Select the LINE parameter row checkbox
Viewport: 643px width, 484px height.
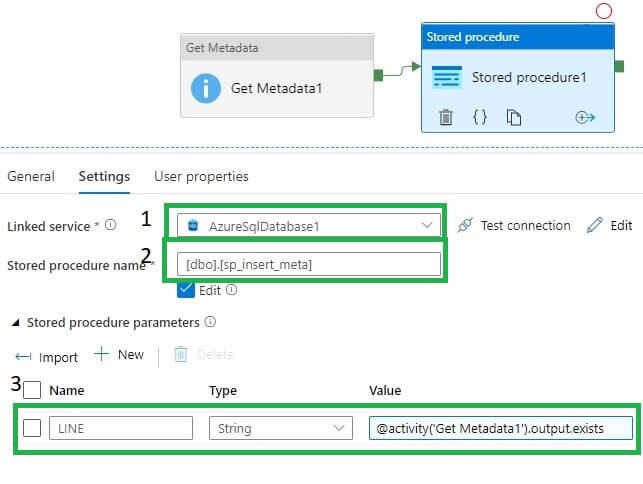(32, 428)
